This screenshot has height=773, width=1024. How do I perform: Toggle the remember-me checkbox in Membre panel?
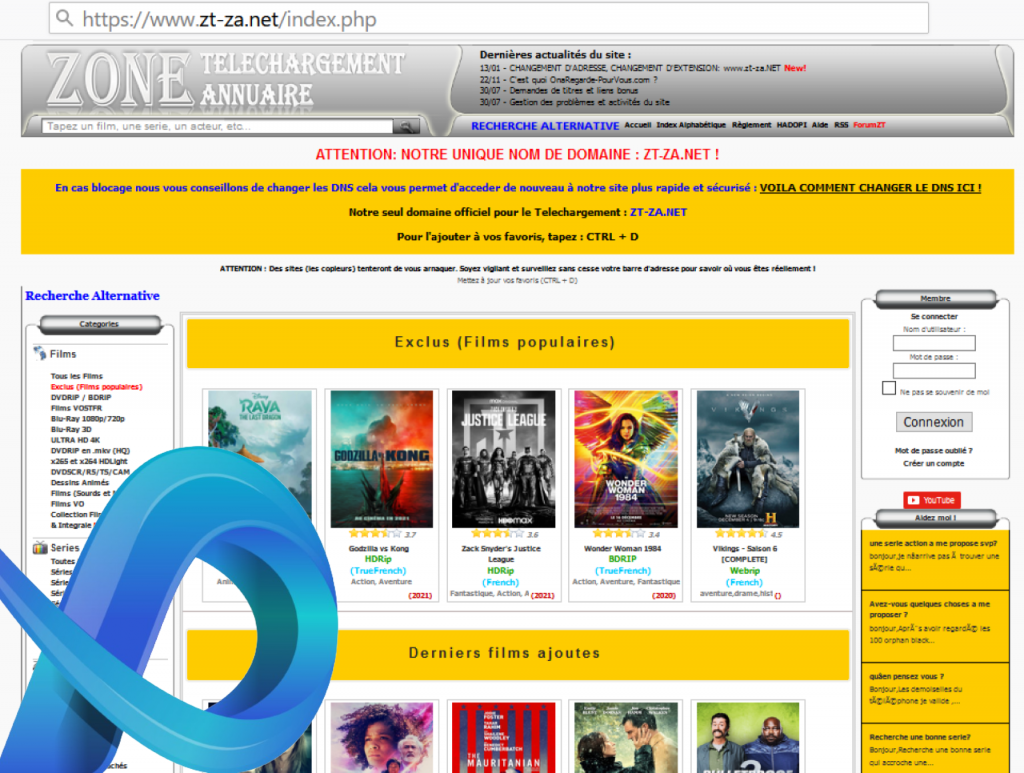pyautogui.click(x=889, y=388)
